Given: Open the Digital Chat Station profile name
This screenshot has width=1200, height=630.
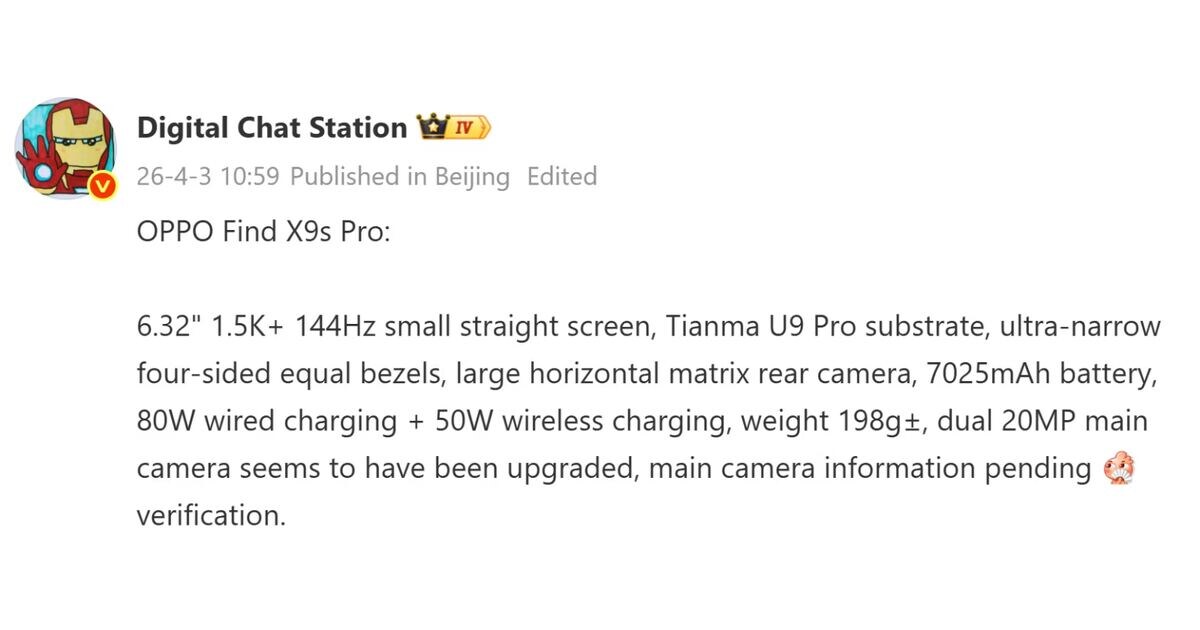Looking at the screenshot, I should click(x=272, y=128).
